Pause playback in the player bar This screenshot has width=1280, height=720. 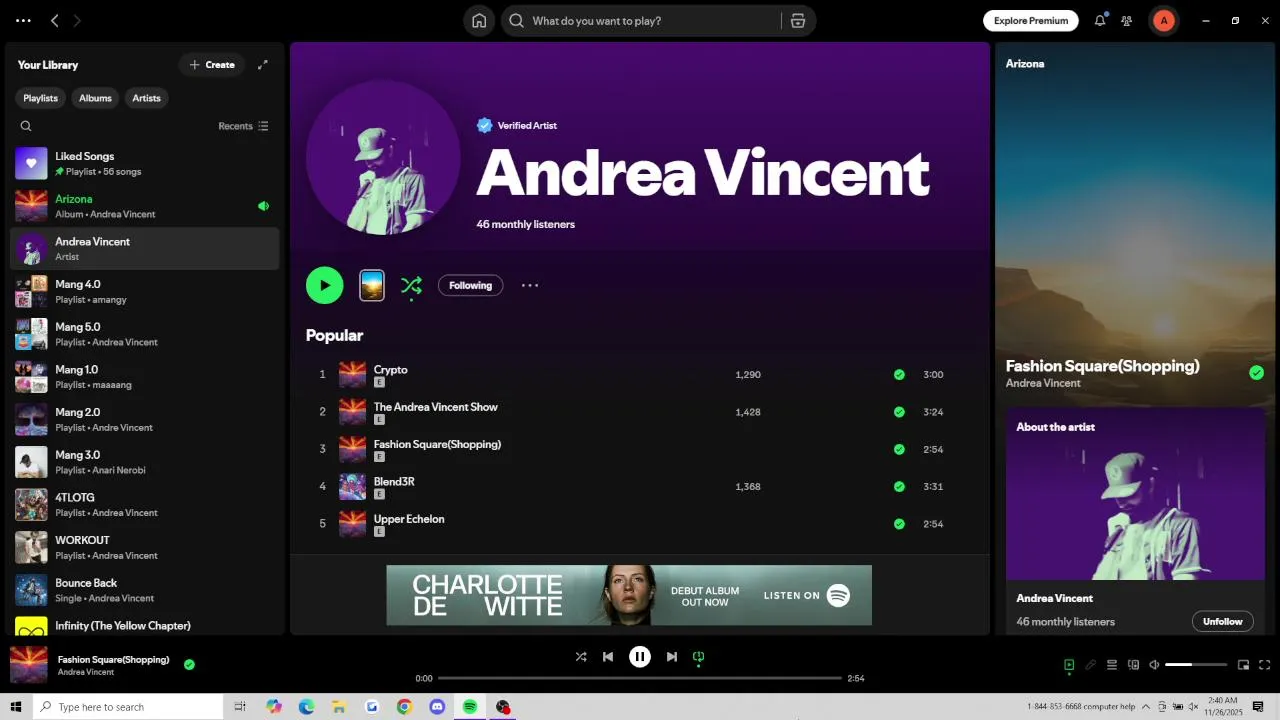tap(640, 657)
